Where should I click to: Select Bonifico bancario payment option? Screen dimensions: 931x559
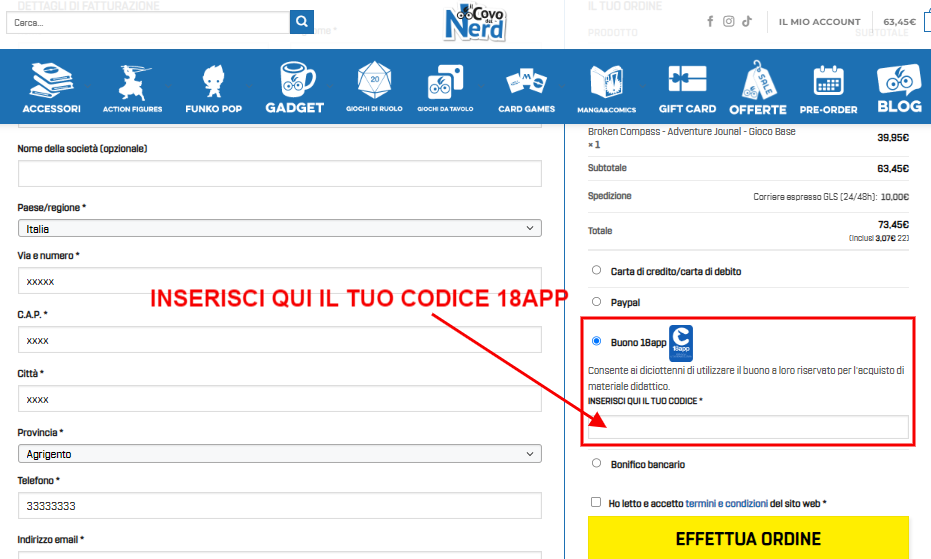(x=597, y=463)
